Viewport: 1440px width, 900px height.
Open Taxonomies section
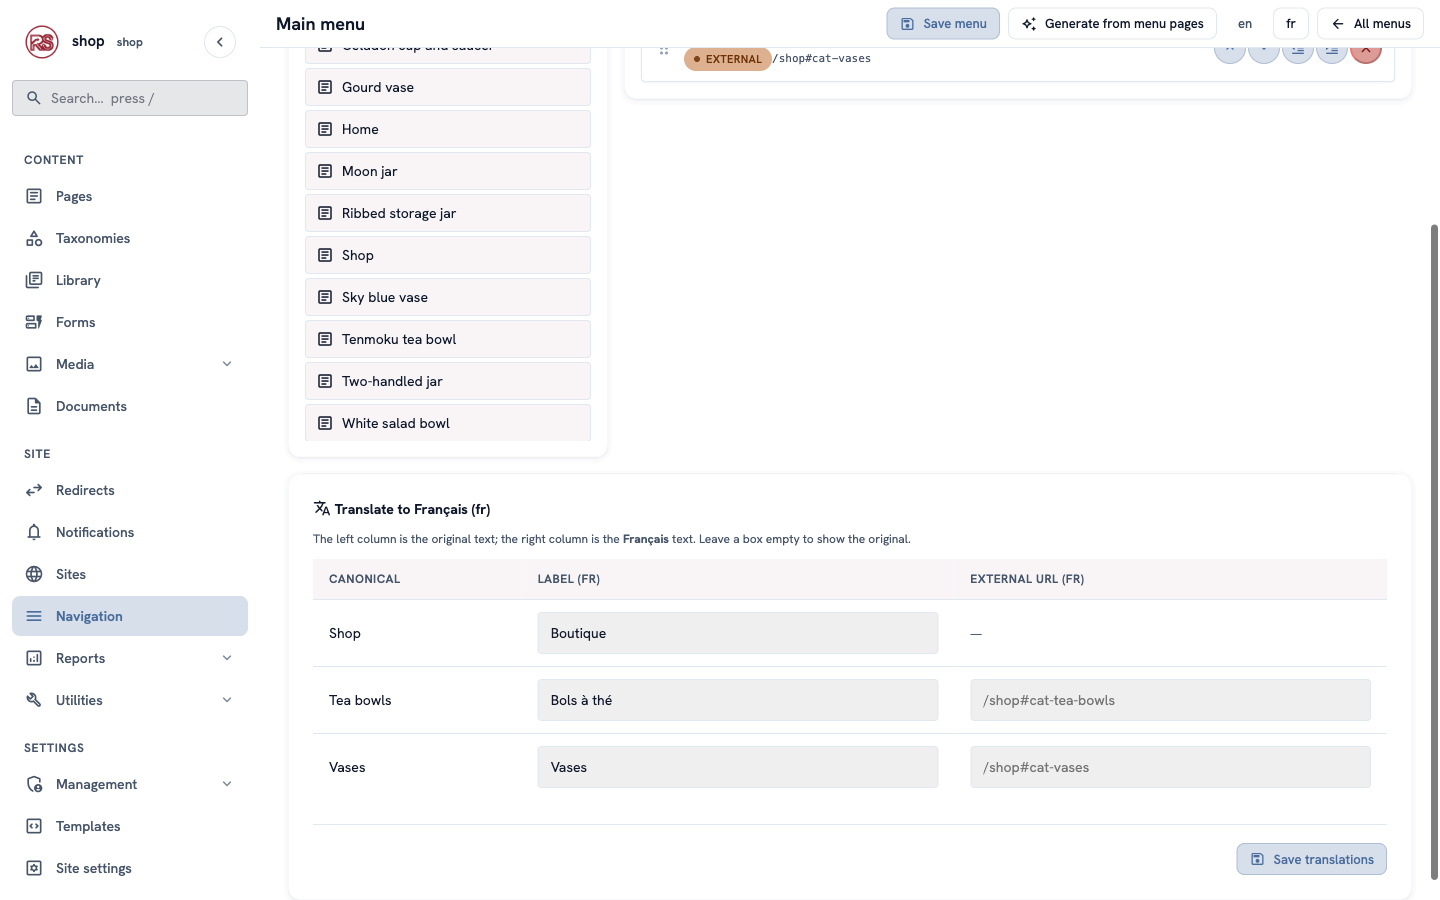point(130,238)
